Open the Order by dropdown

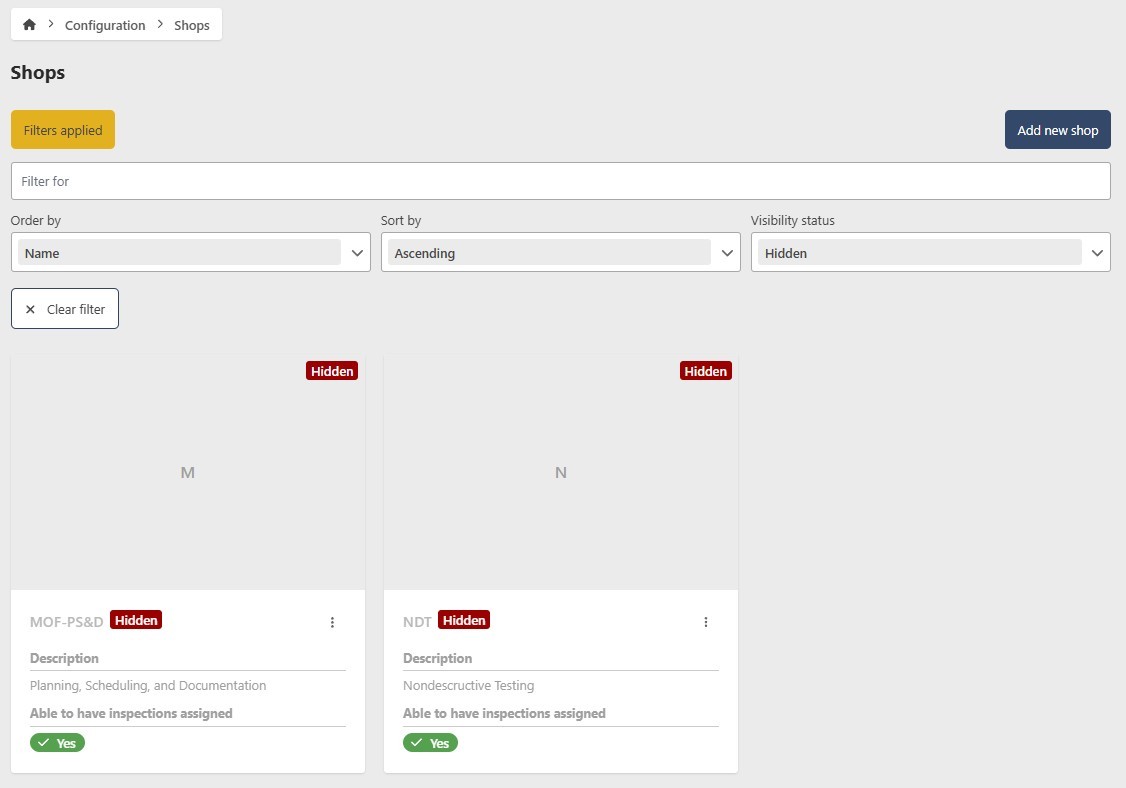point(191,252)
